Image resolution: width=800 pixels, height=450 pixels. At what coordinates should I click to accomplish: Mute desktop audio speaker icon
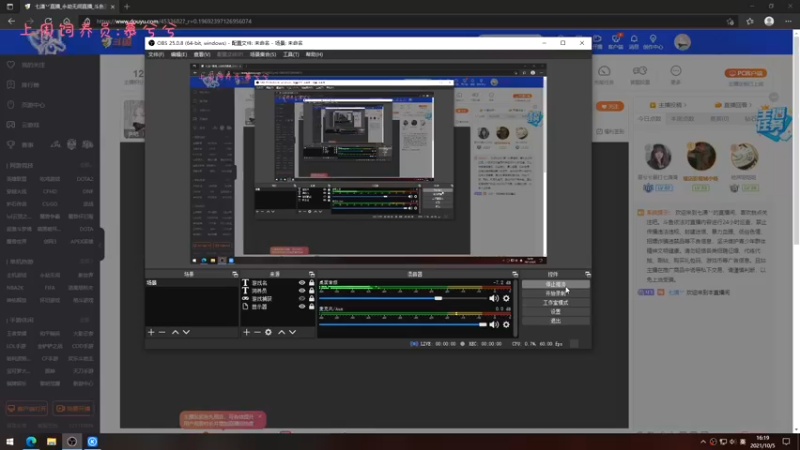(x=494, y=298)
